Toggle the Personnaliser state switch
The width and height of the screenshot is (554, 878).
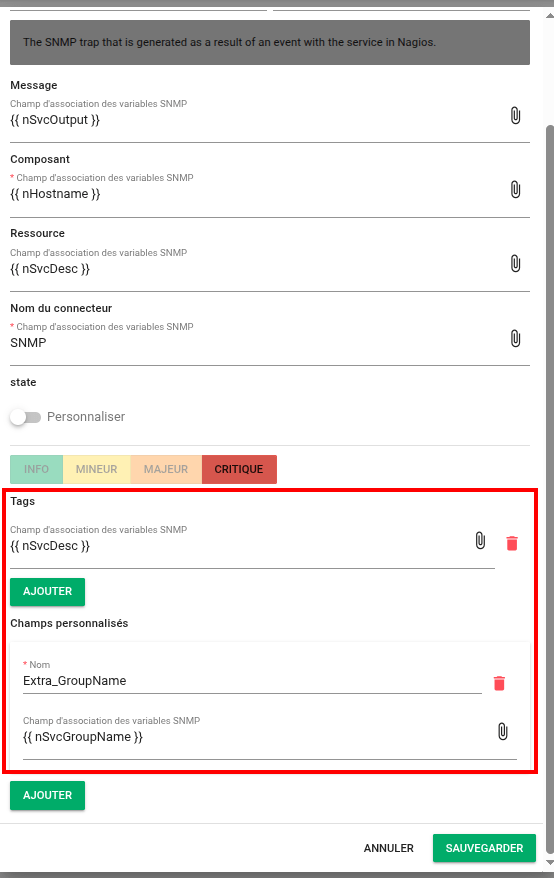(x=26, y=417)
